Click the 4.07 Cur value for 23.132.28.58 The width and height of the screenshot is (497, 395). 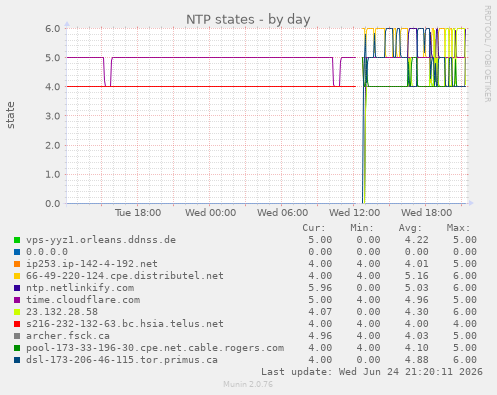[x=320, y=312]
